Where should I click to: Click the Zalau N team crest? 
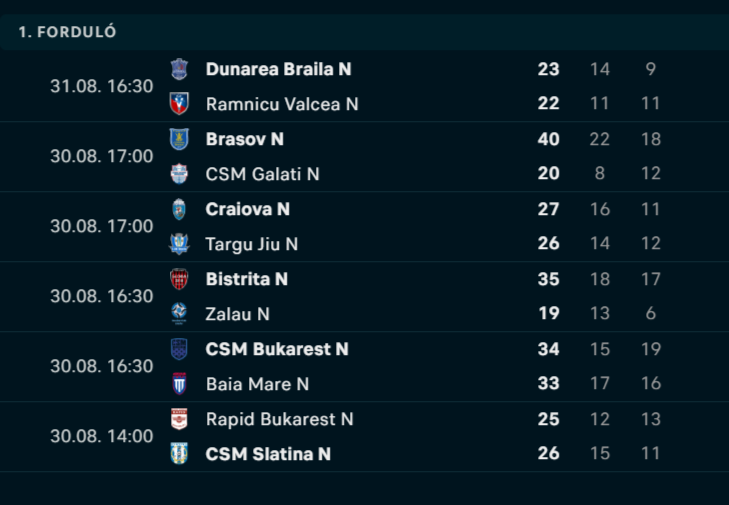[179, 314]
